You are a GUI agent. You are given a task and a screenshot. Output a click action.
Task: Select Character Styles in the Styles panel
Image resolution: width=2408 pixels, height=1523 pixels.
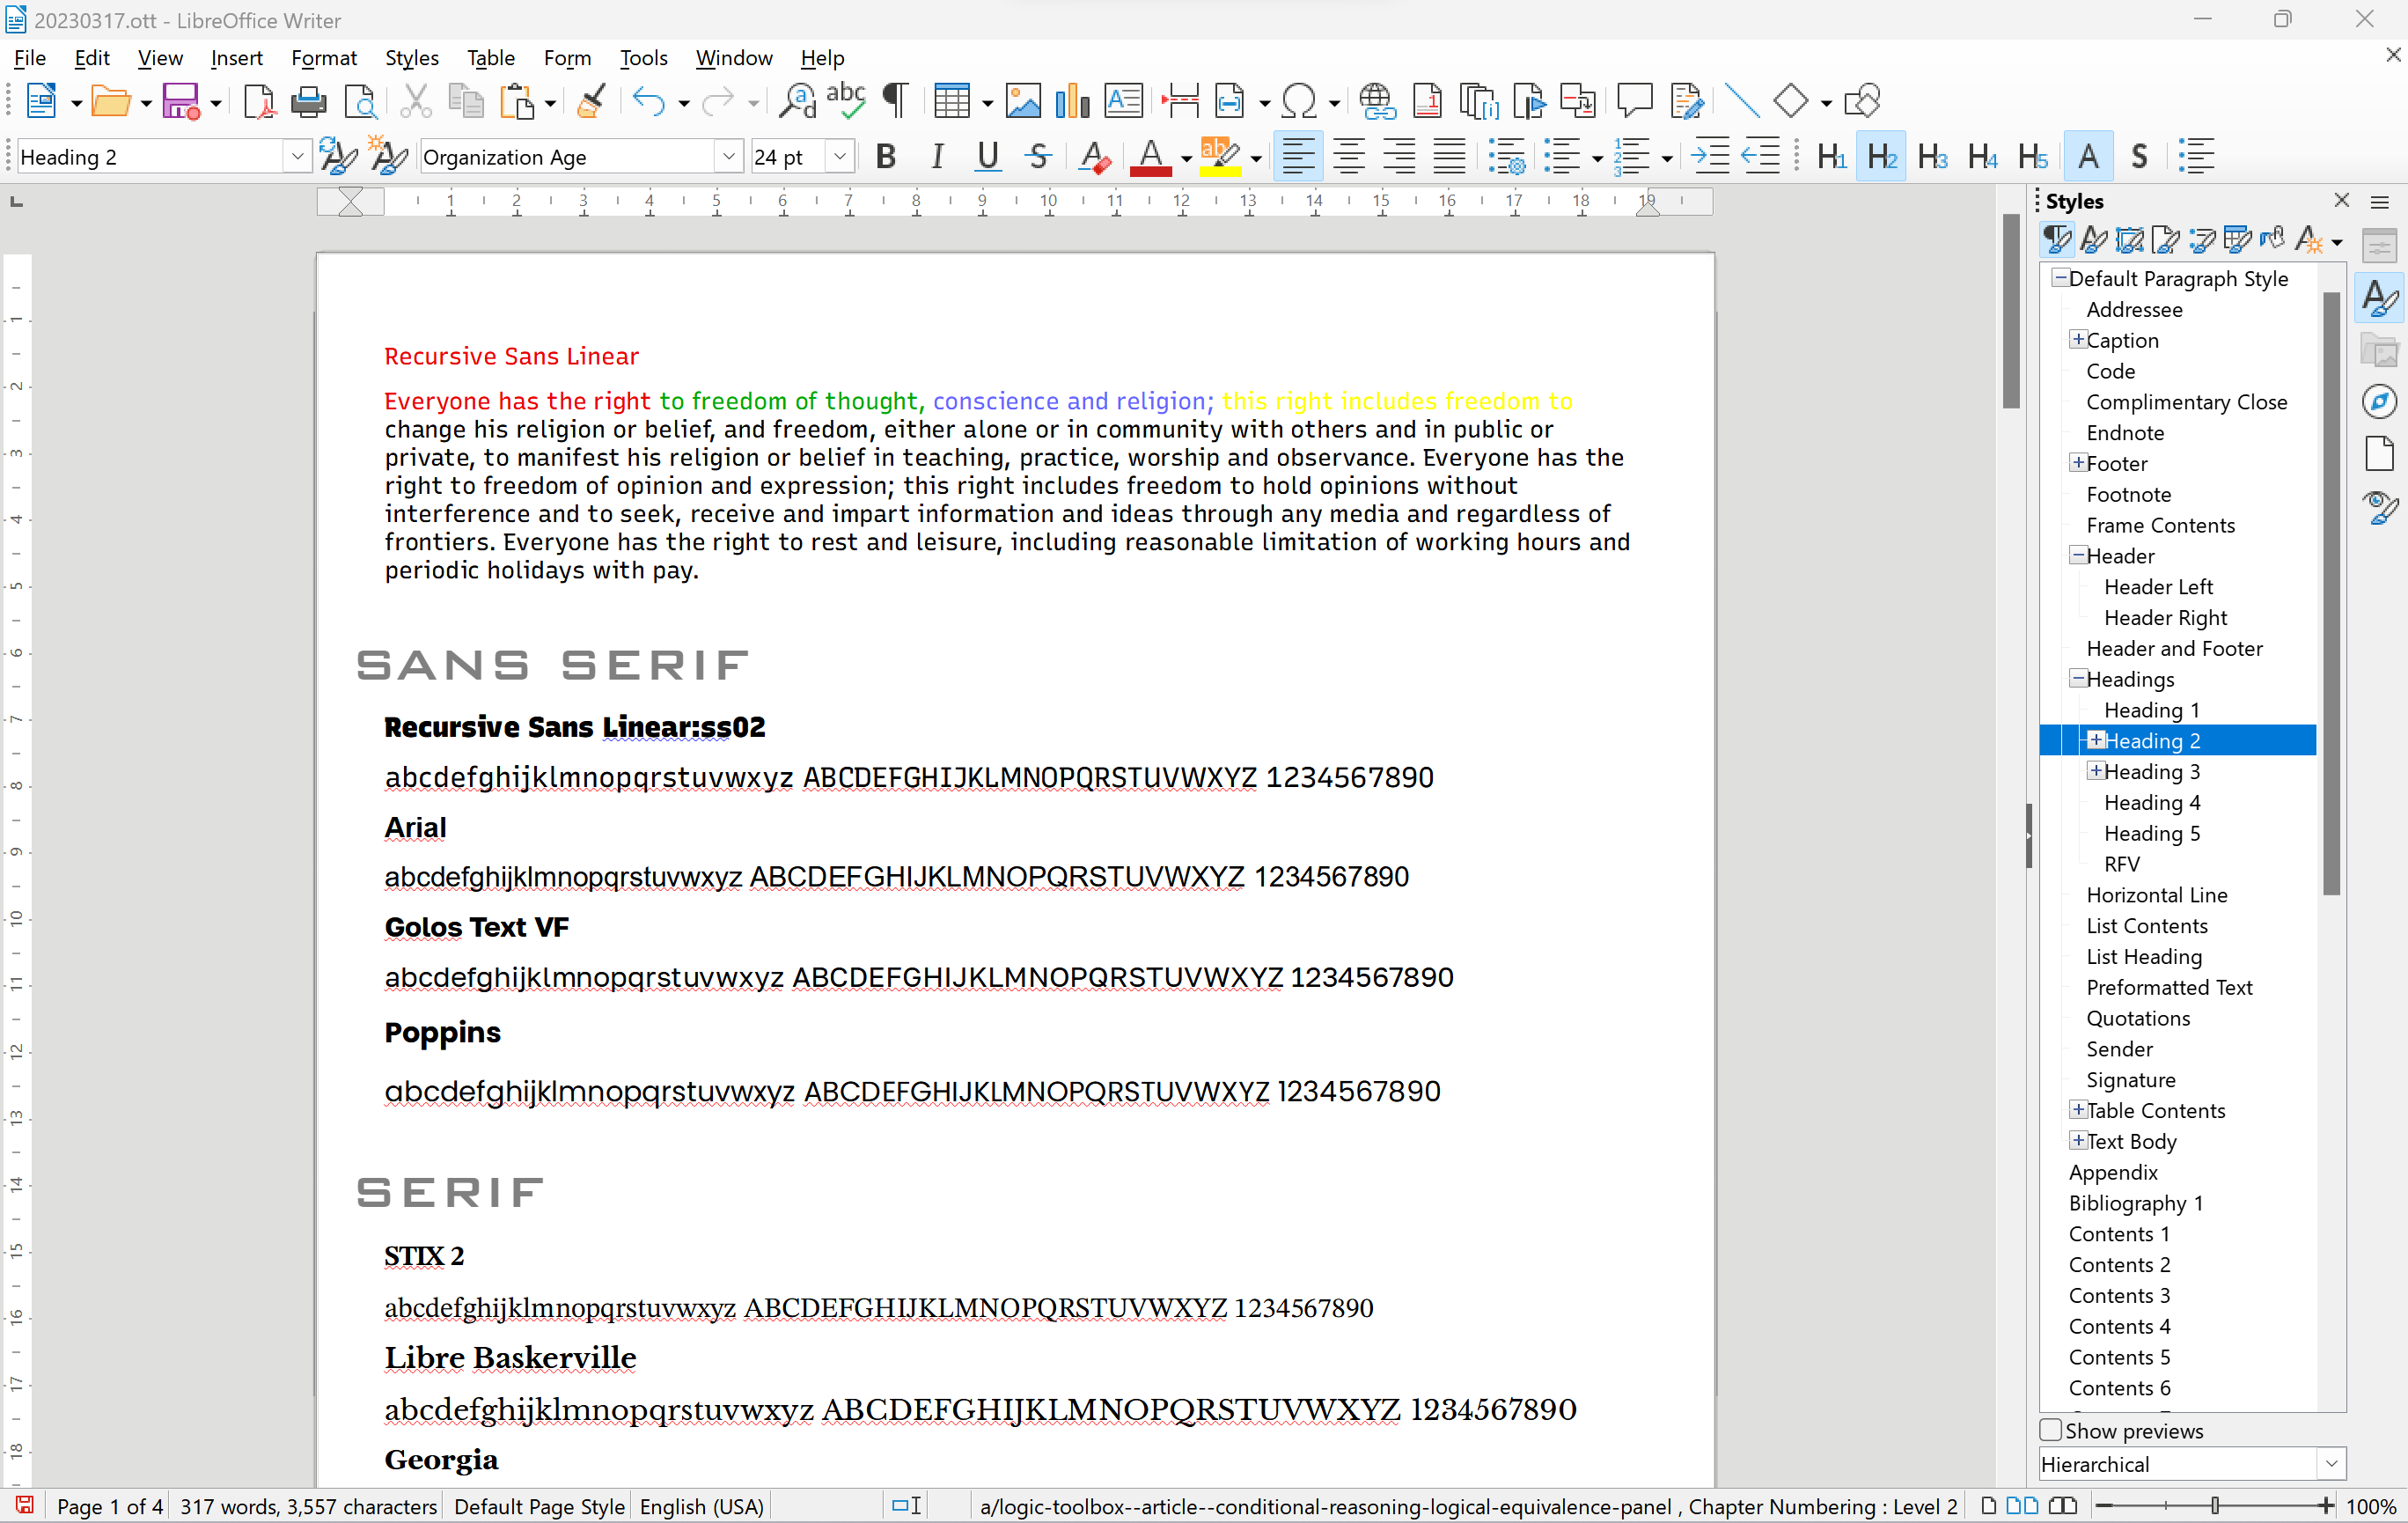(x=2094, y=239)
